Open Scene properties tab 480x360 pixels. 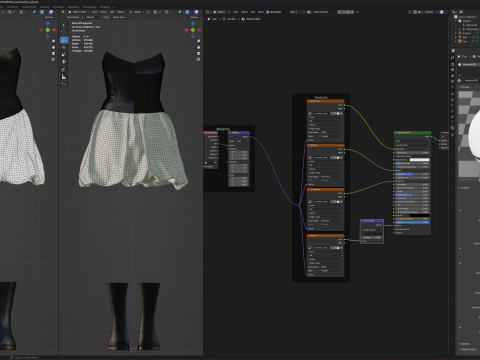[452, 81]
